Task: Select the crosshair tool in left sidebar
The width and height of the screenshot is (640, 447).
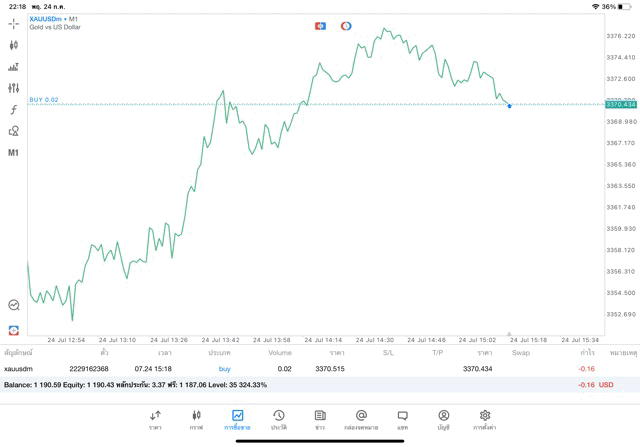Action: click(x=14, y=23)
